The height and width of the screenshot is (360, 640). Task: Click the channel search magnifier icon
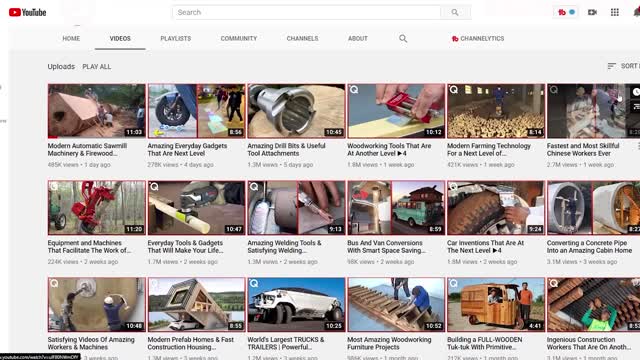[403, 38]
